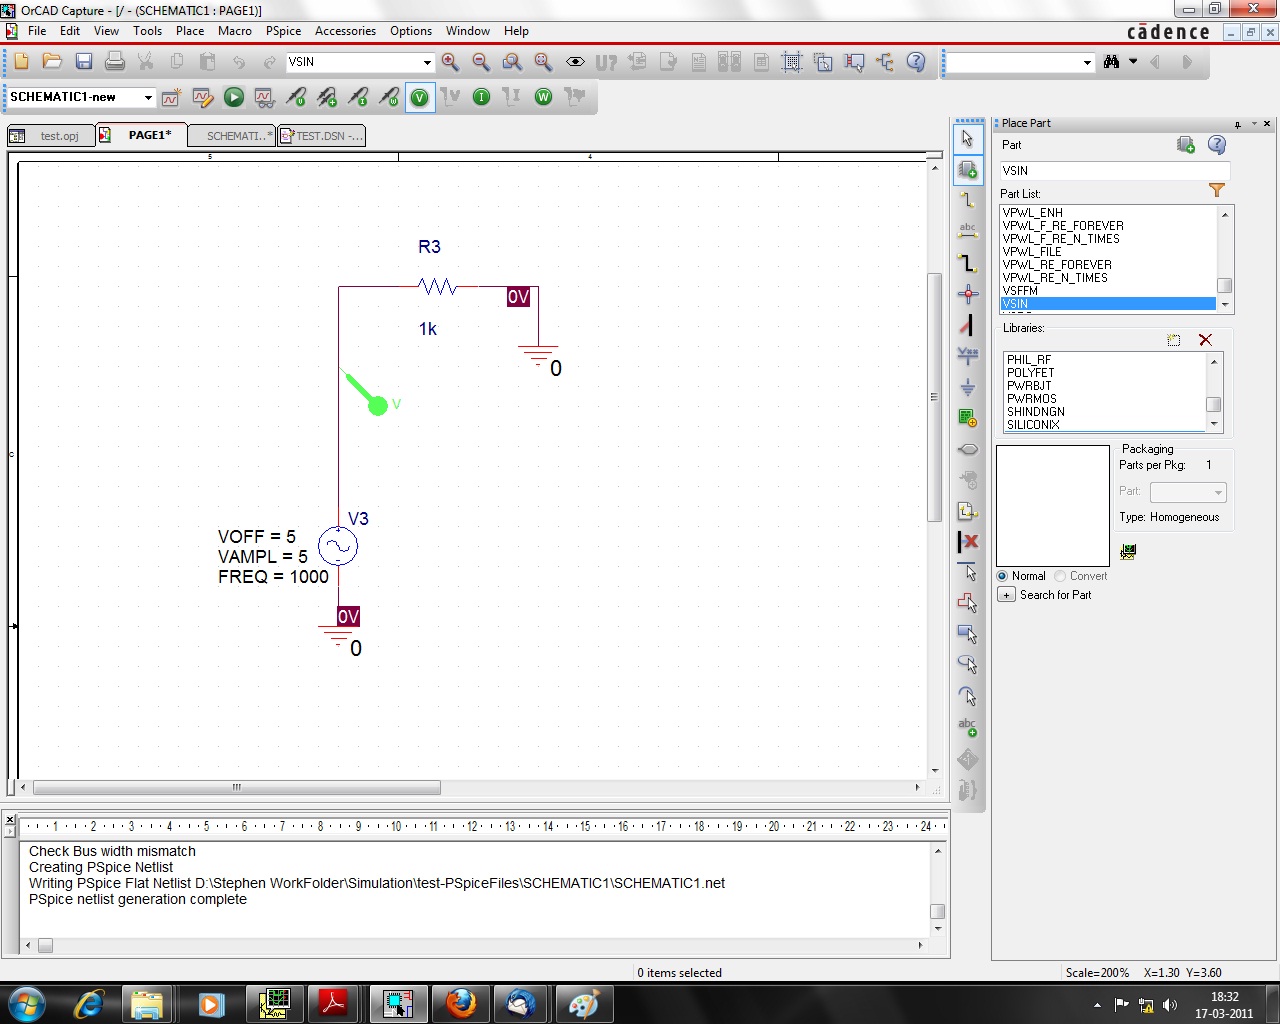Toggle Enable Bias Voltage Display button
This screenshot has width=1280, height=1024.
click(x=420, y=97)
